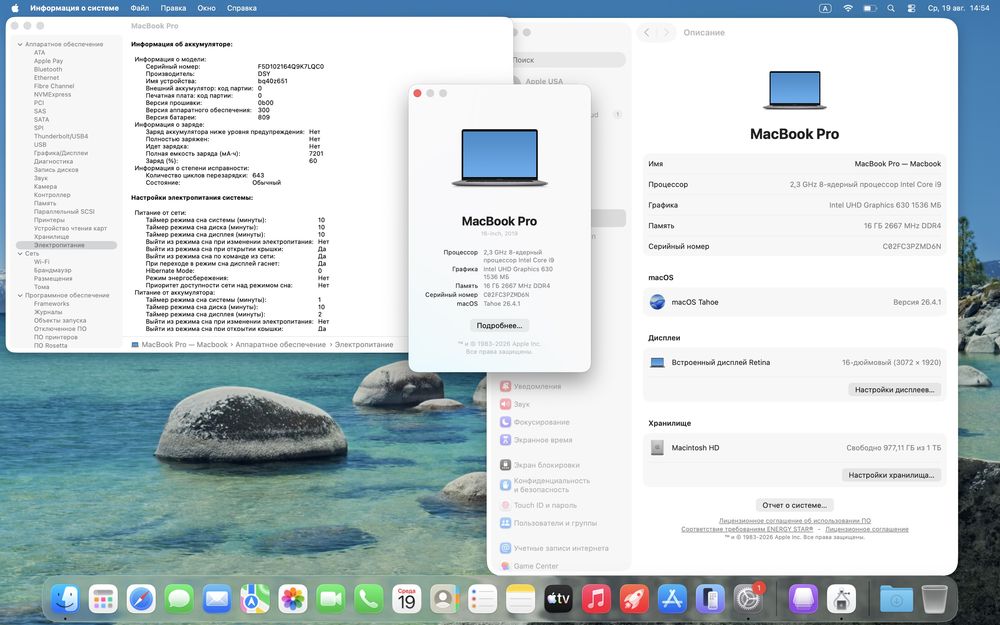Open Spotlight search magnifier in menu bar
Viewport: 1000px width, 625px height.
(x=891, y=8)
